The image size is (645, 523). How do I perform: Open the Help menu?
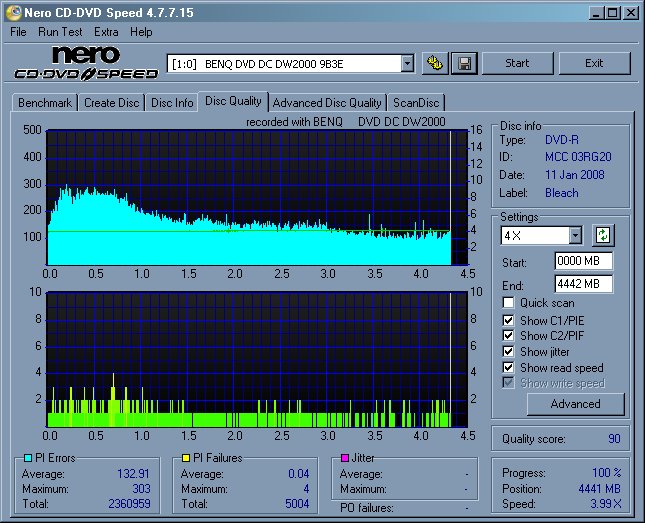tap(141, 32)
